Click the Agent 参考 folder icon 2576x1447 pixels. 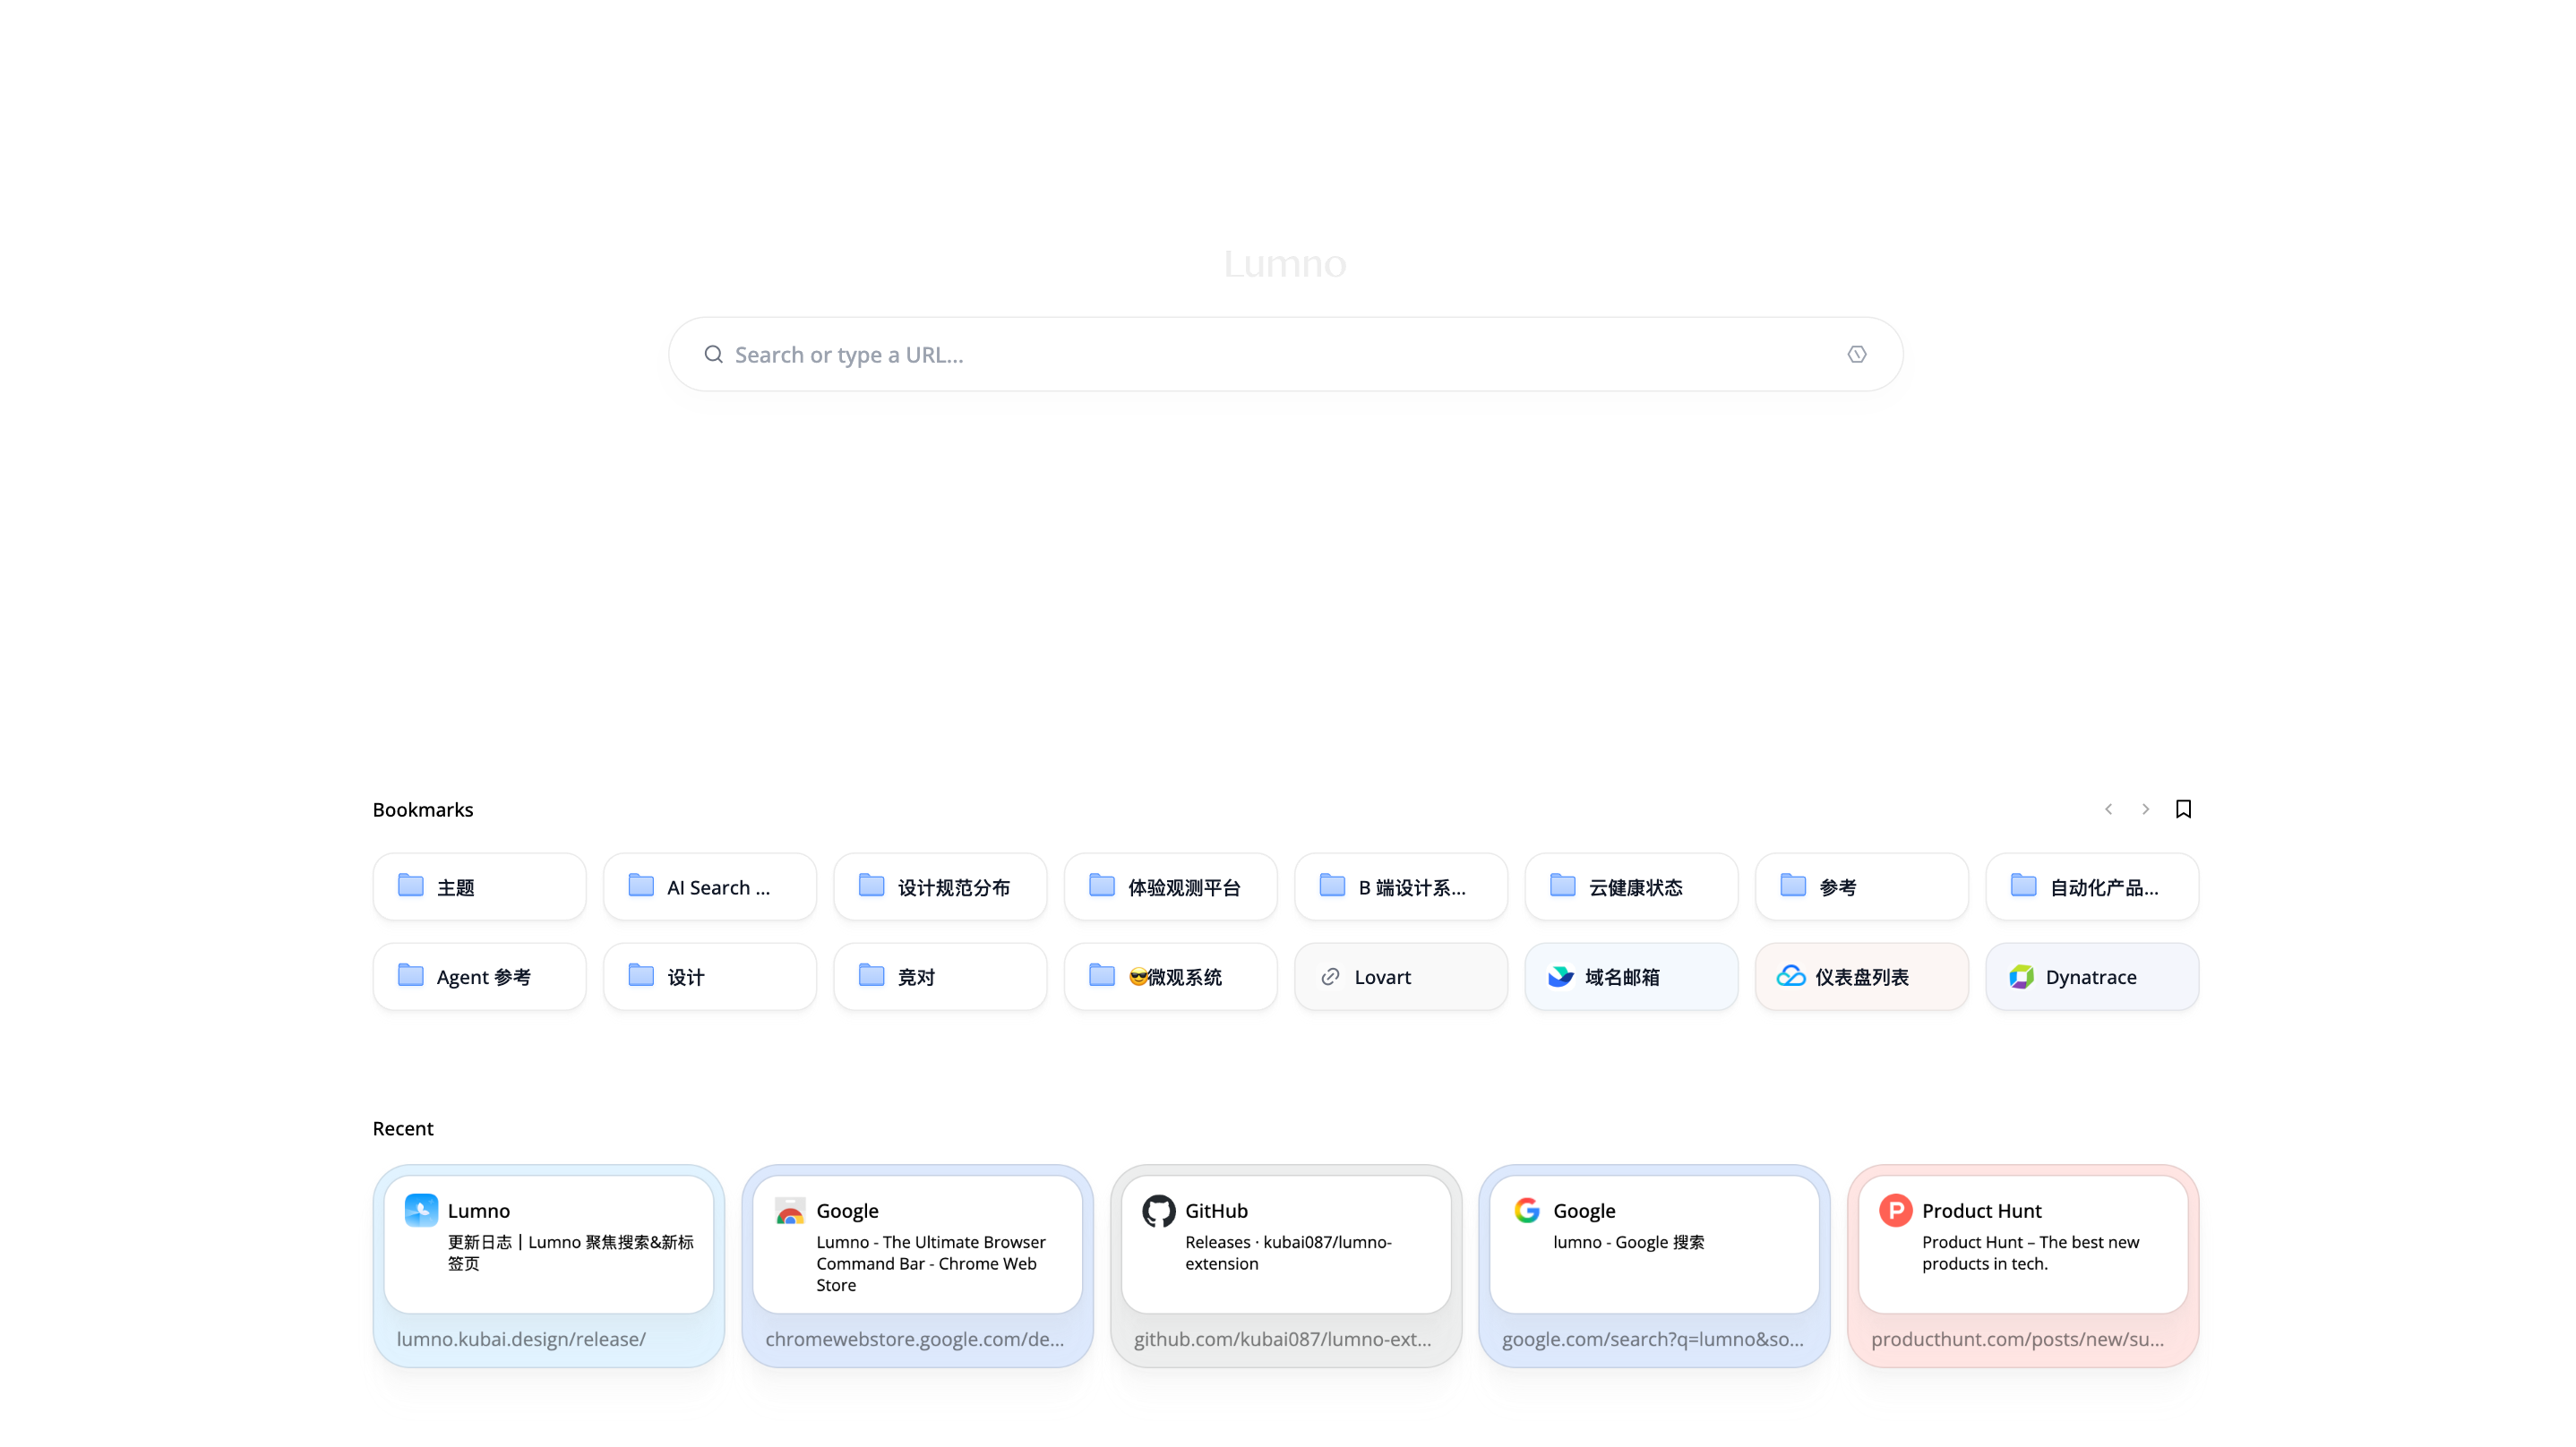411,975
